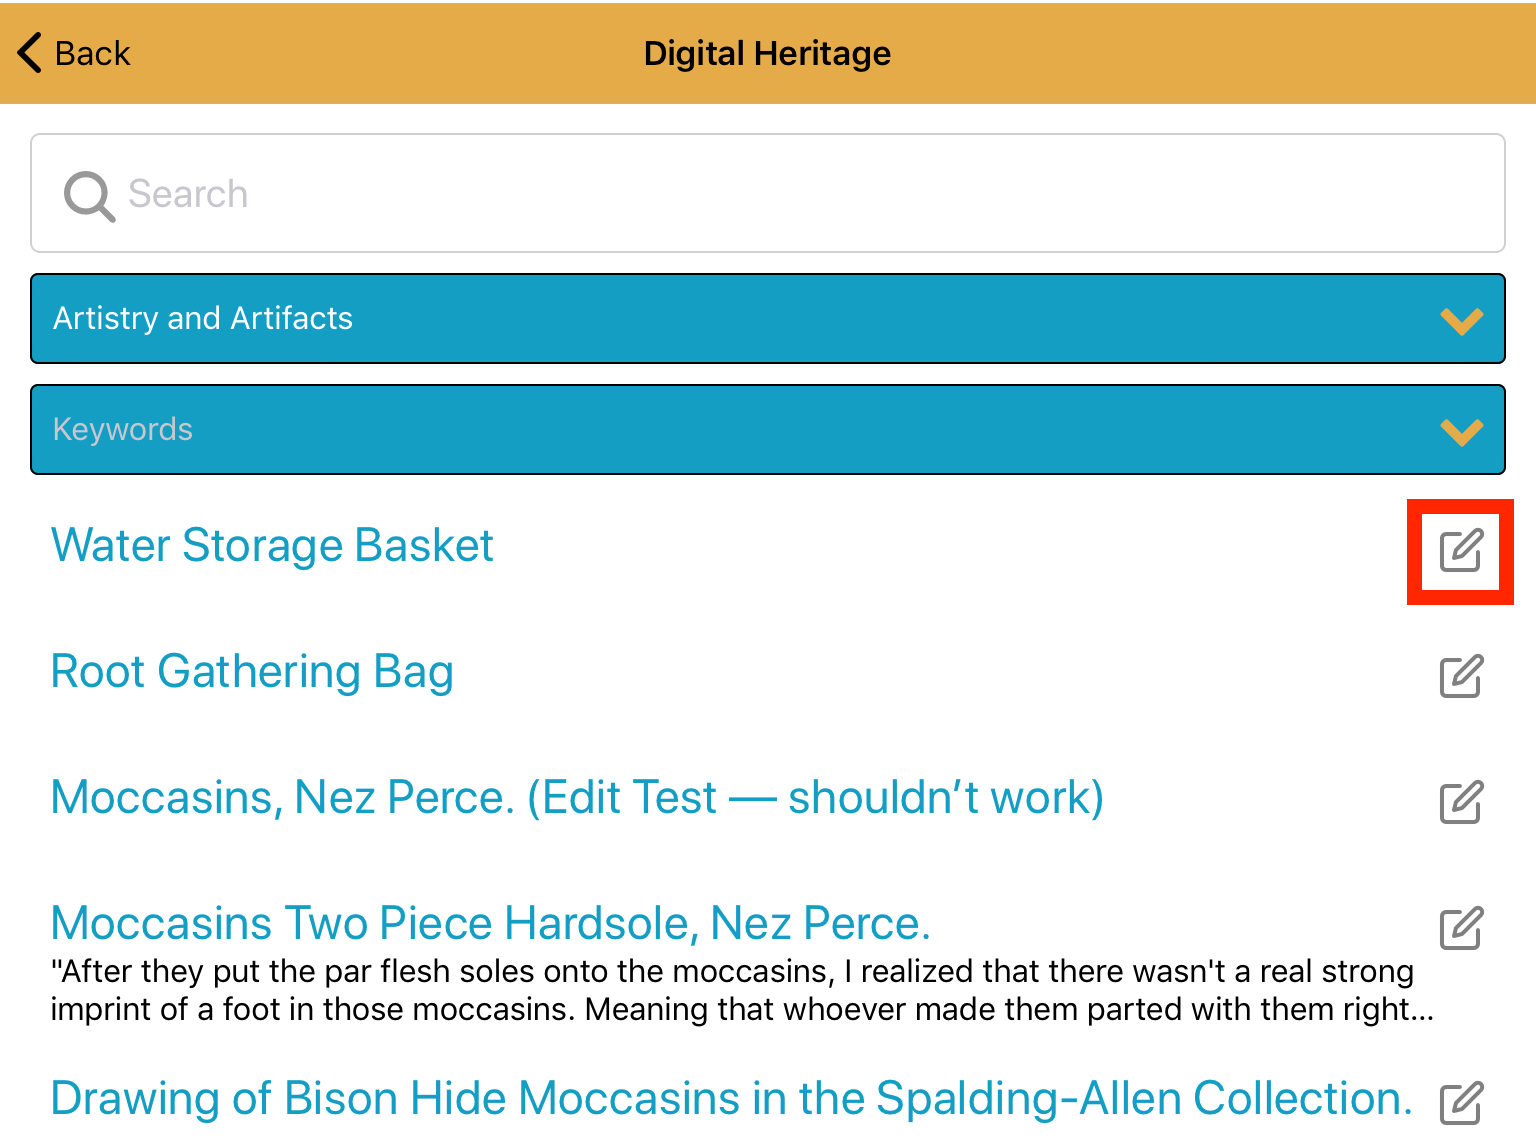Expand the Keywords chevron arrow
This screenshot has height=1144, width=1536.
pyautogui.click(x=1461, y=432)
